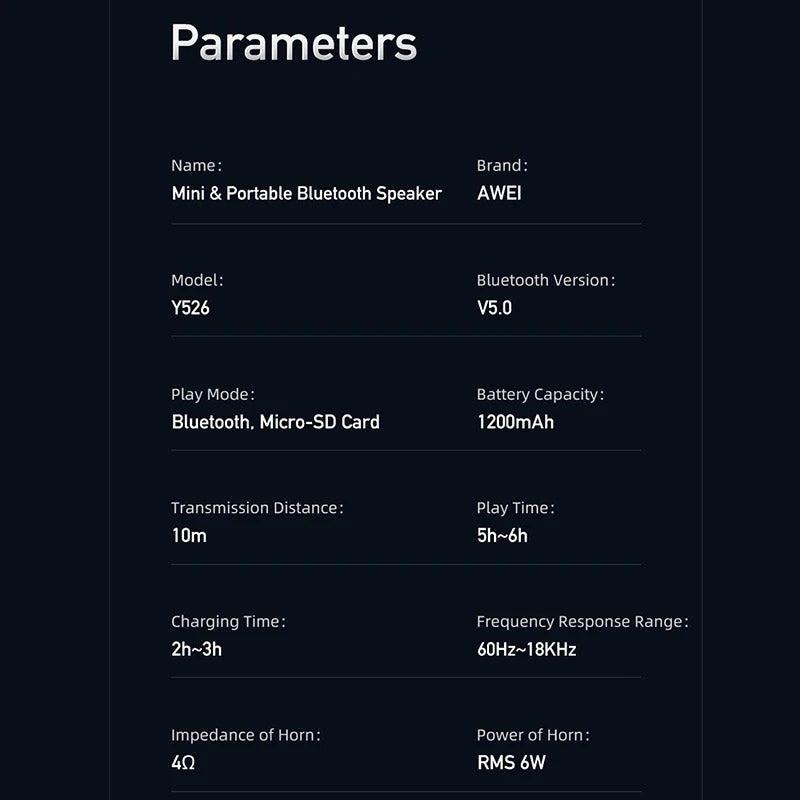
Task: Click the 10m distance value
Action: (x=189, y=536)
